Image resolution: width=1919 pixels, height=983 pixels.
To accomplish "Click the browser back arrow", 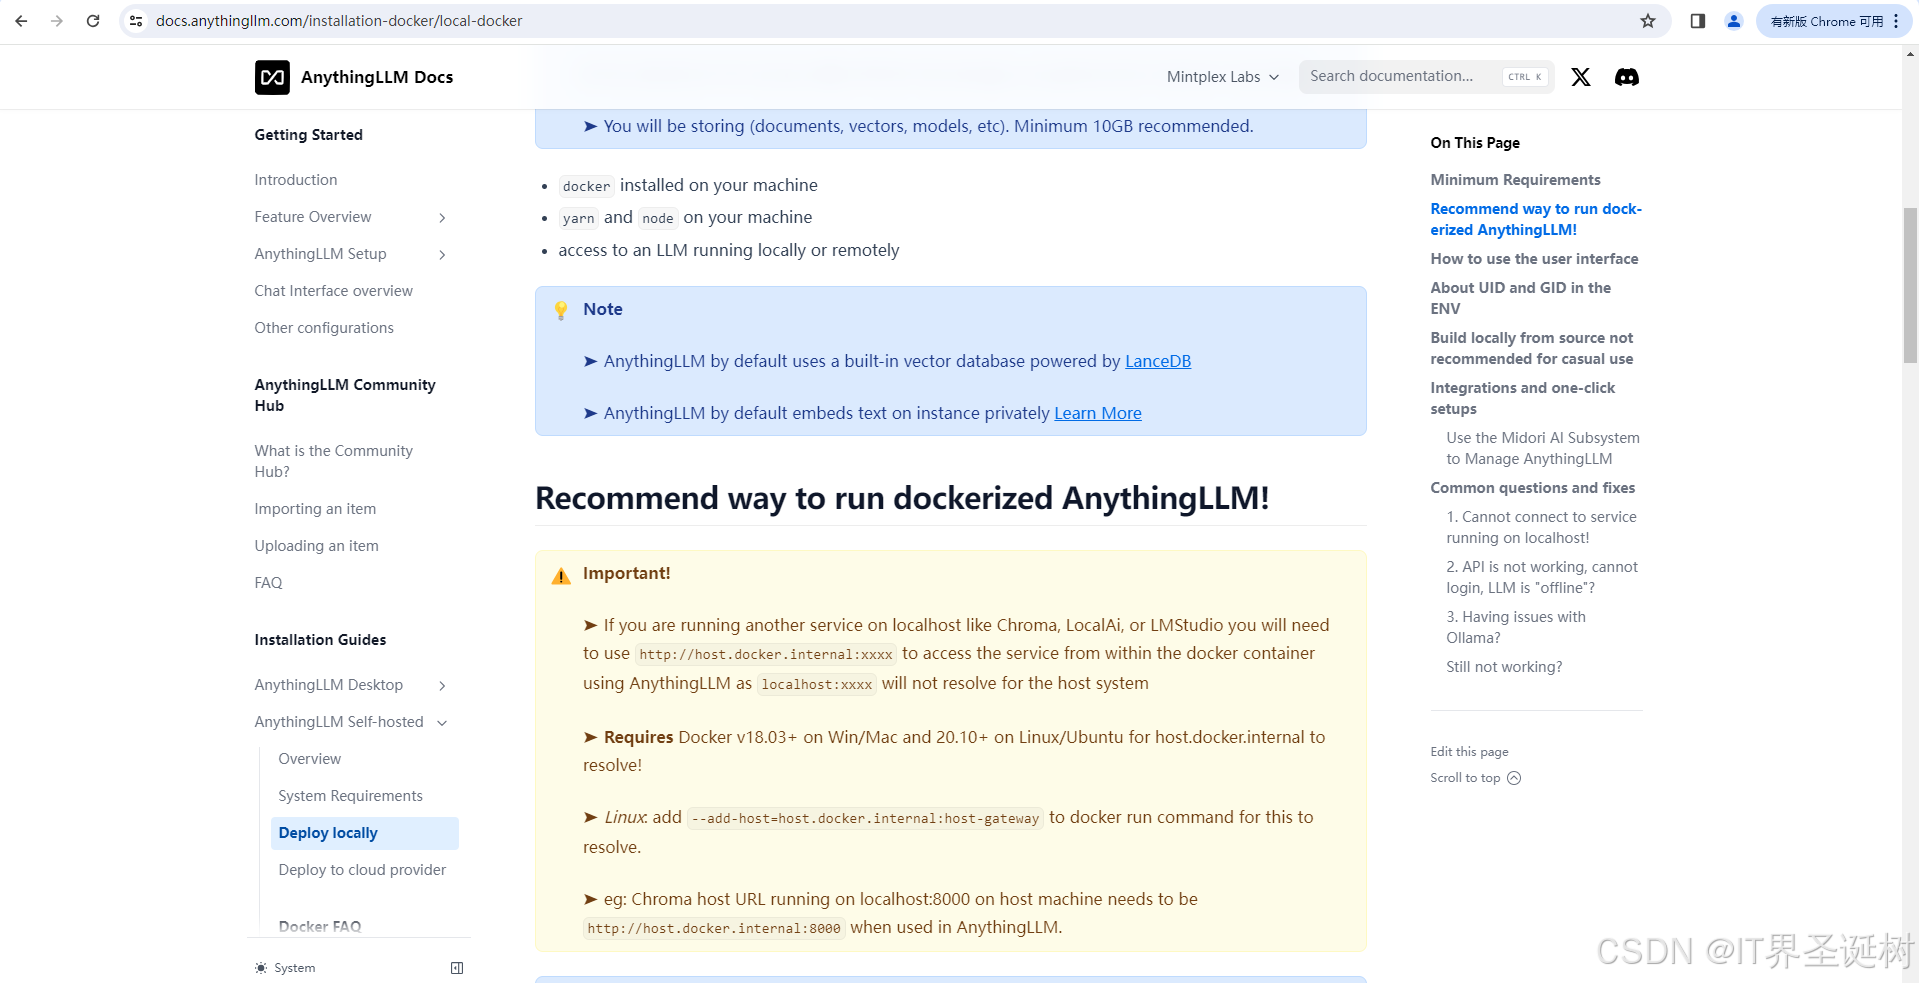I will click(21, 21).
